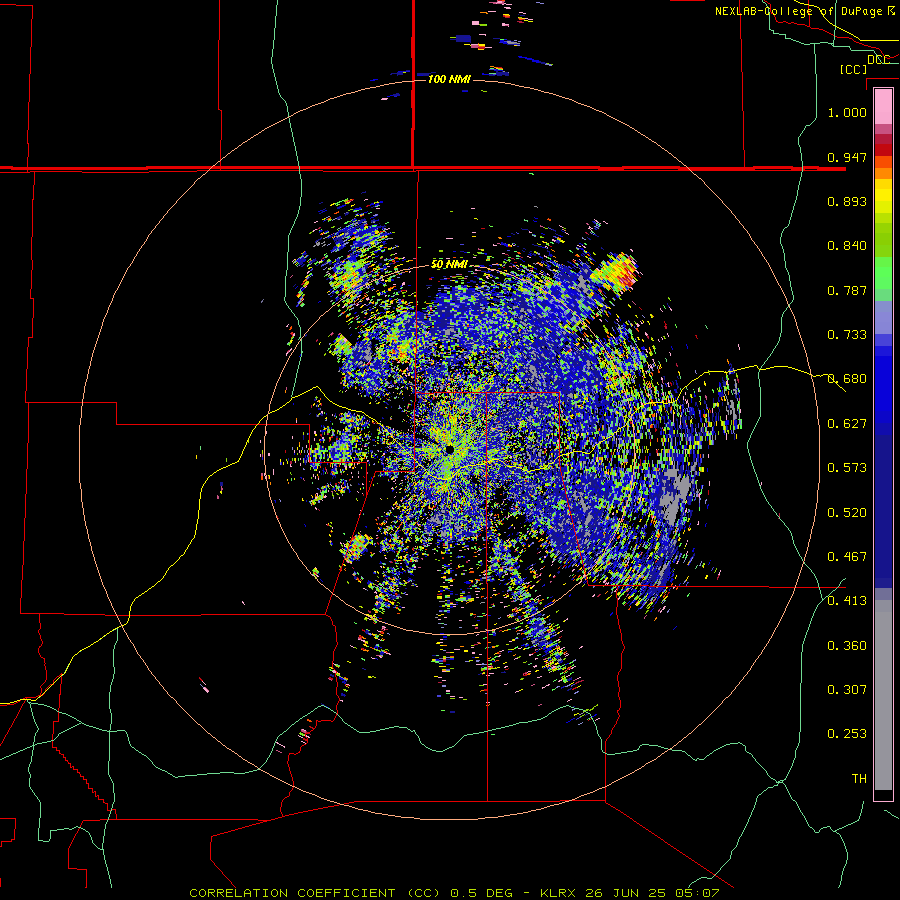
Task: Click the 0.413 scale value
Action: [847, 601]
